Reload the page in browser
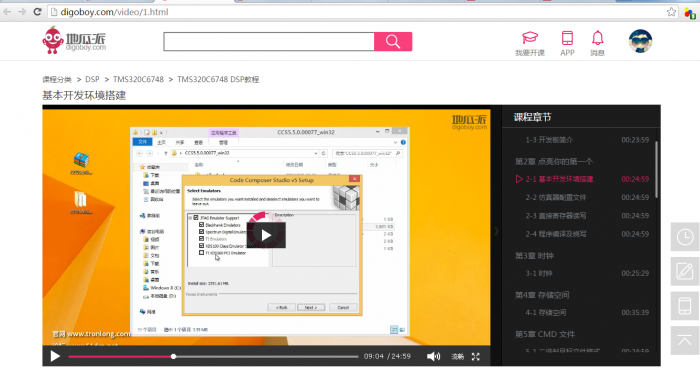The image size is (700, 370). [x=38, y=12]
